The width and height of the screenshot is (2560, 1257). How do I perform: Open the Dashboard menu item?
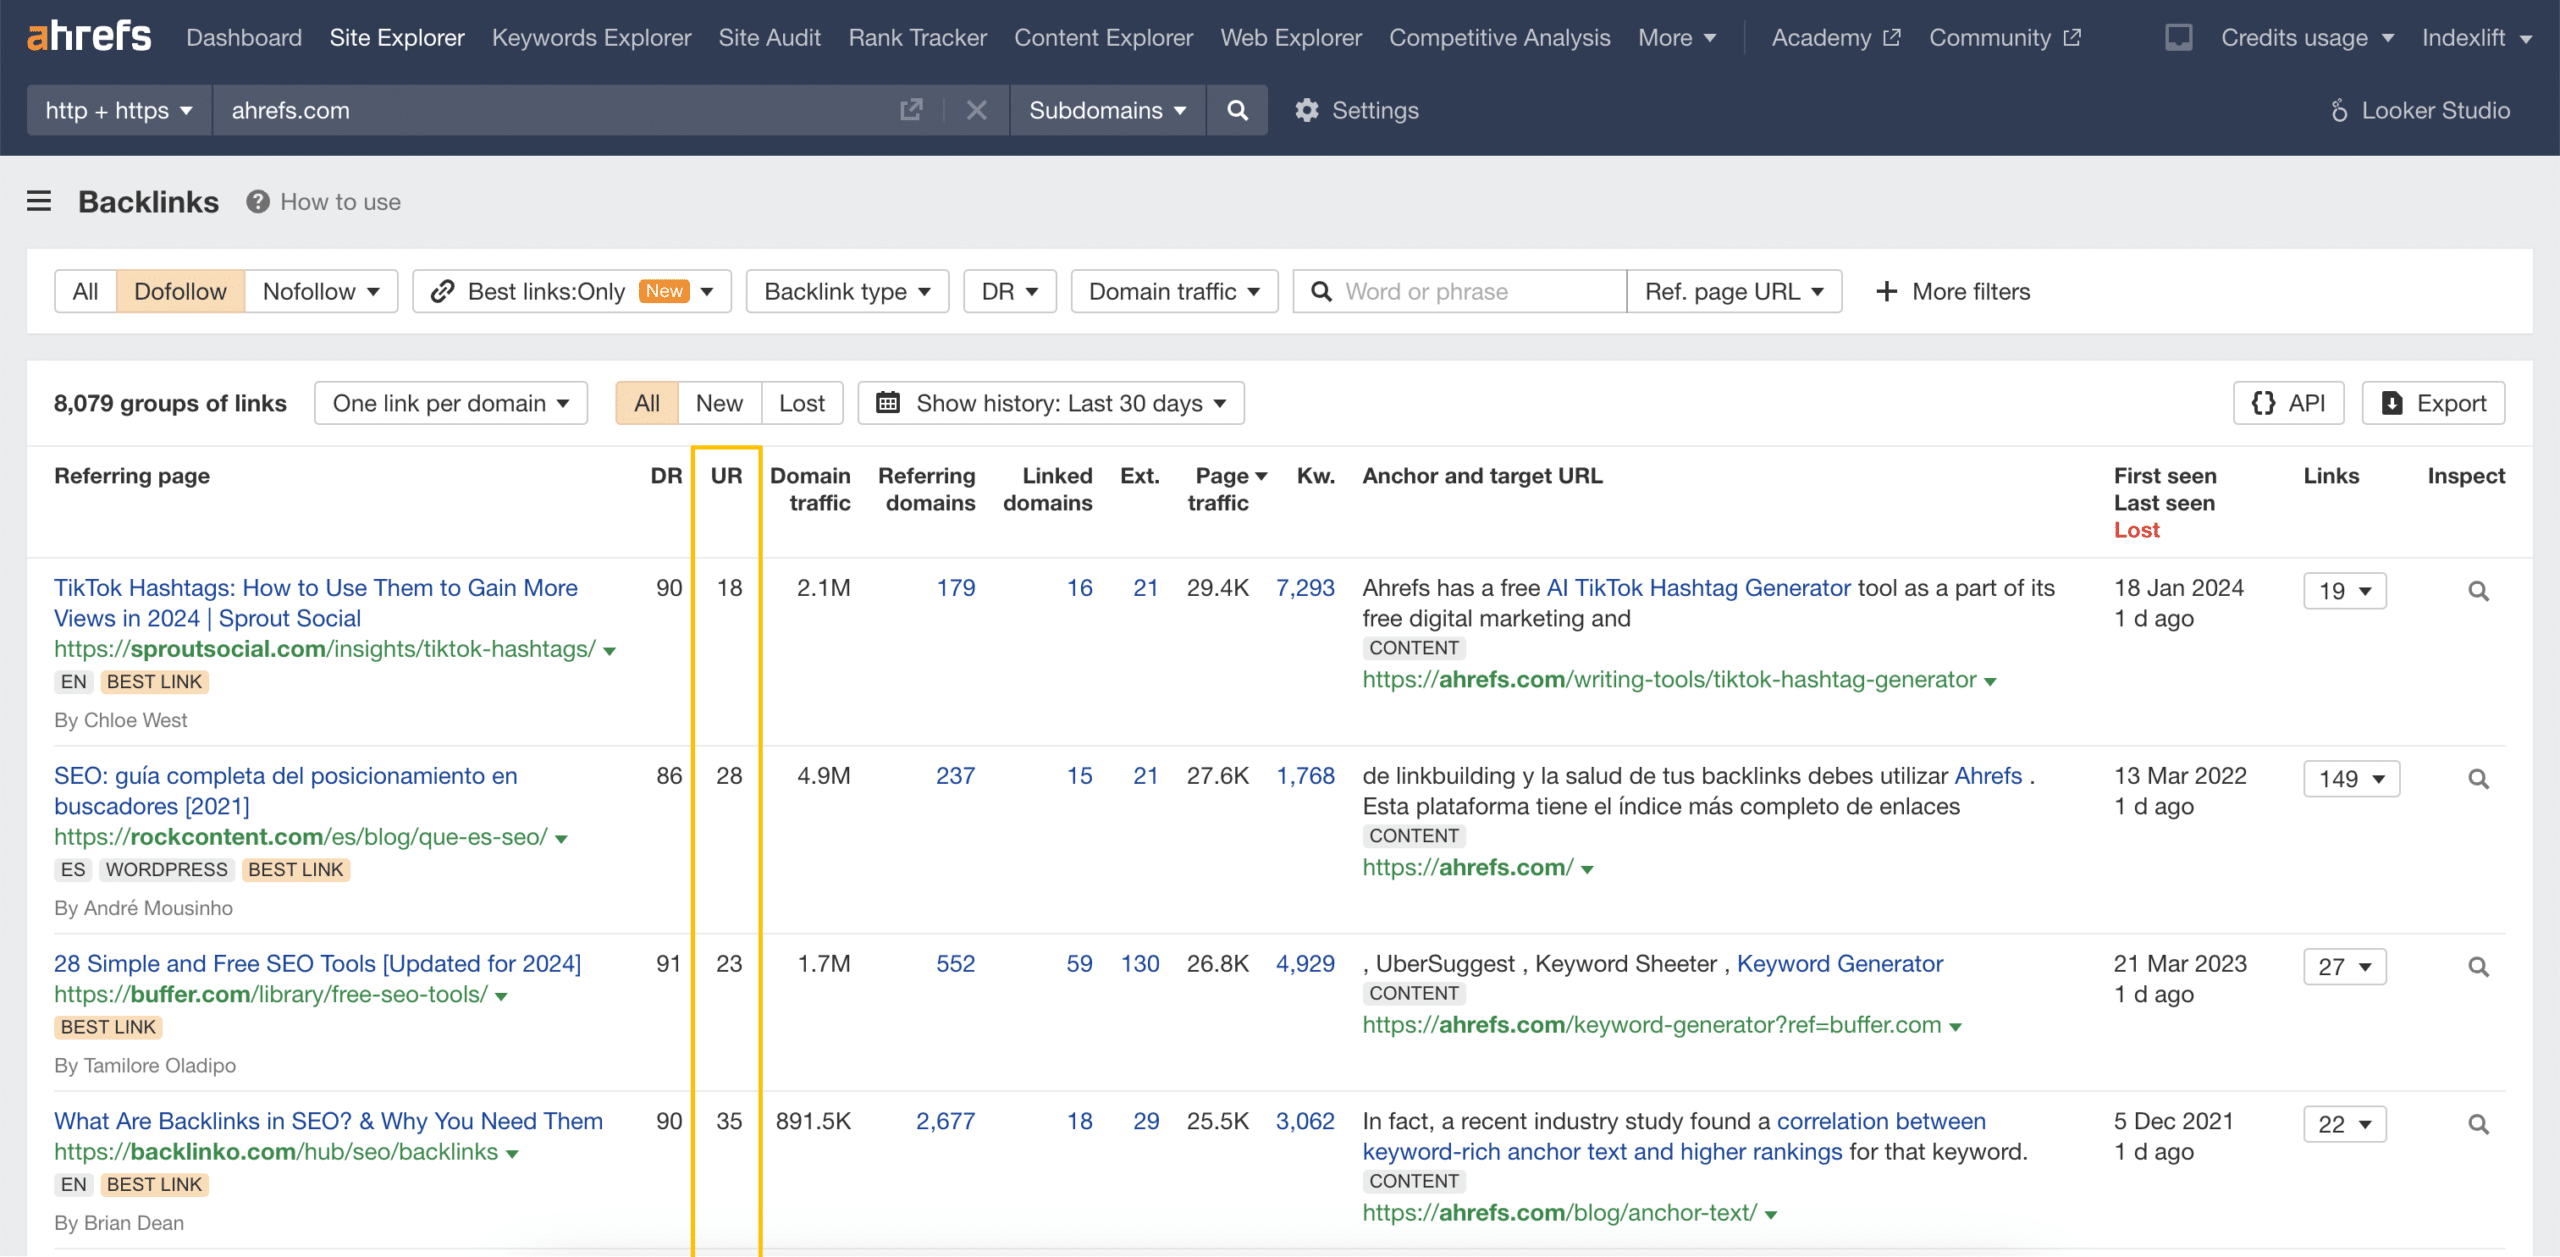[x=244, y=38]
